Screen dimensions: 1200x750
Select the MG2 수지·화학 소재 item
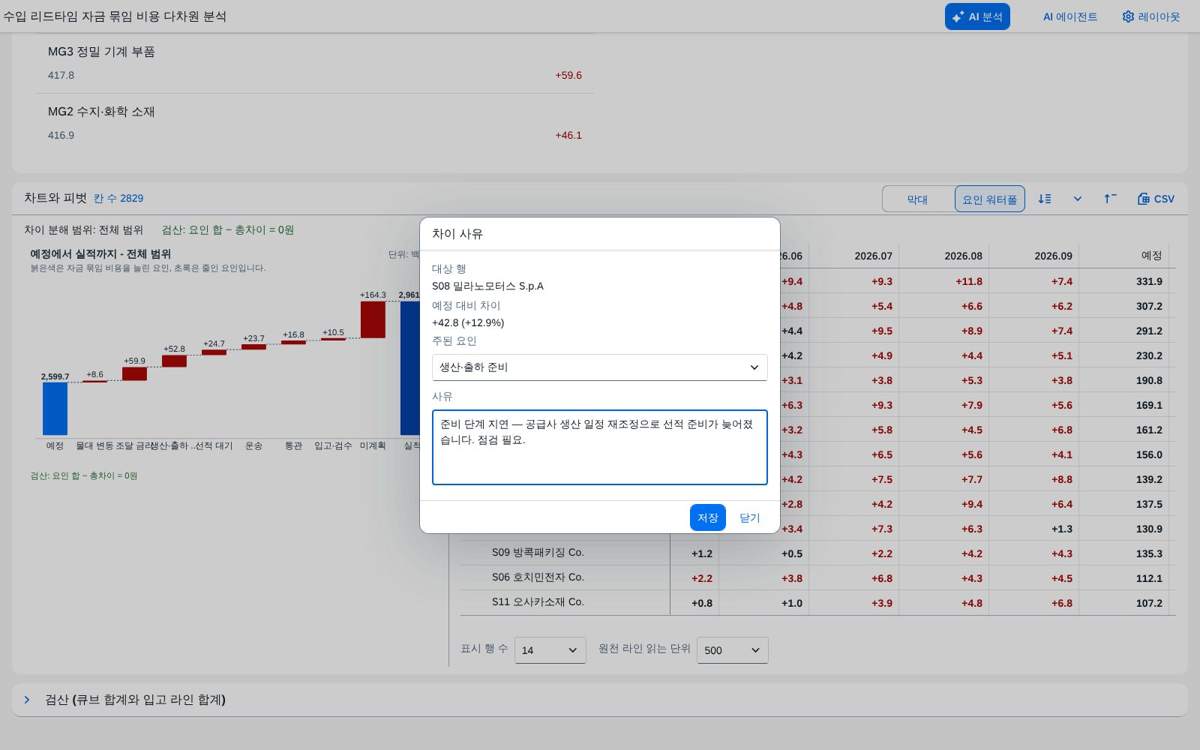point(315,123)
